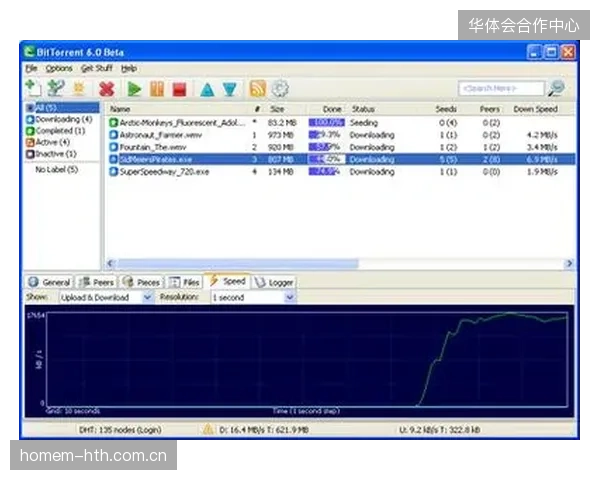
Task: Click the Fountain_The progress bar
Action: (326, 147)
